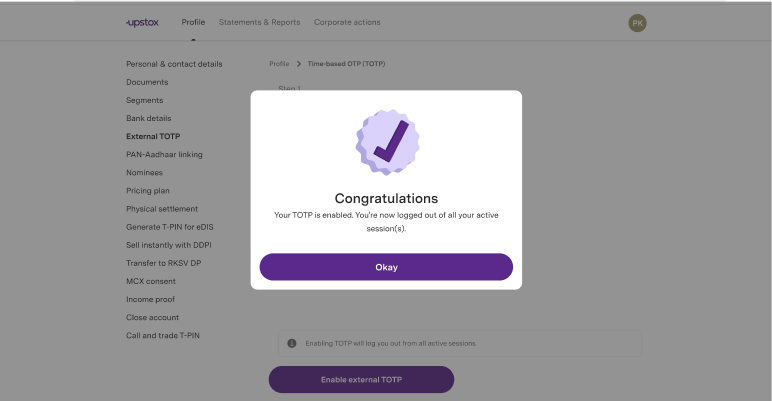Open Pricing plan section

[x=148, y=190]
